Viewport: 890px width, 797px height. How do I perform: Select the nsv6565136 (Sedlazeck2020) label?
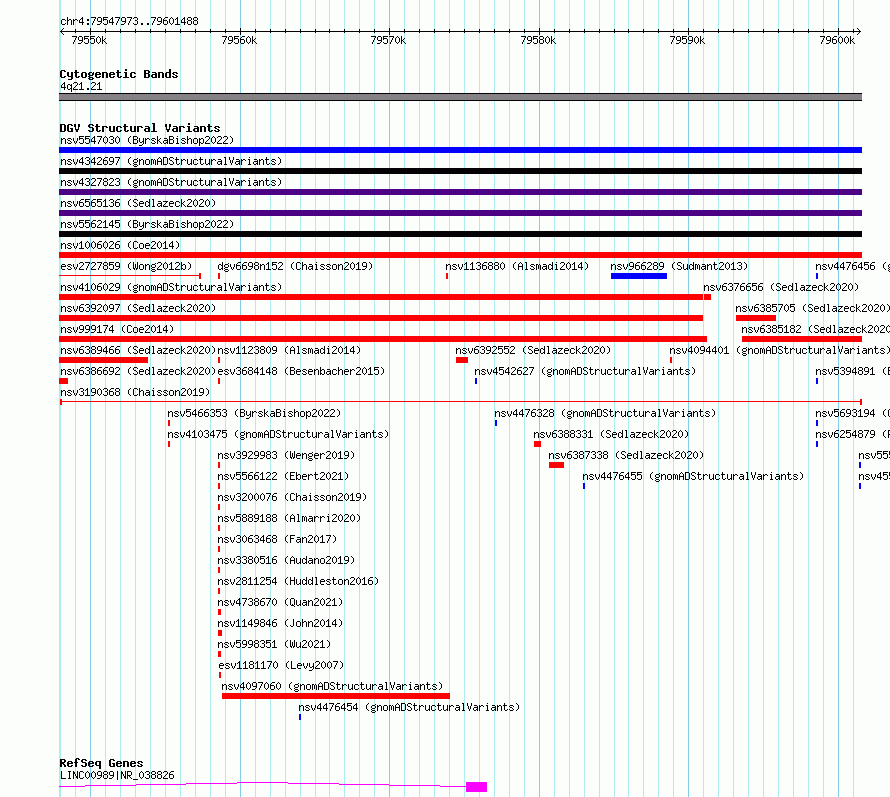pos(138,203)
